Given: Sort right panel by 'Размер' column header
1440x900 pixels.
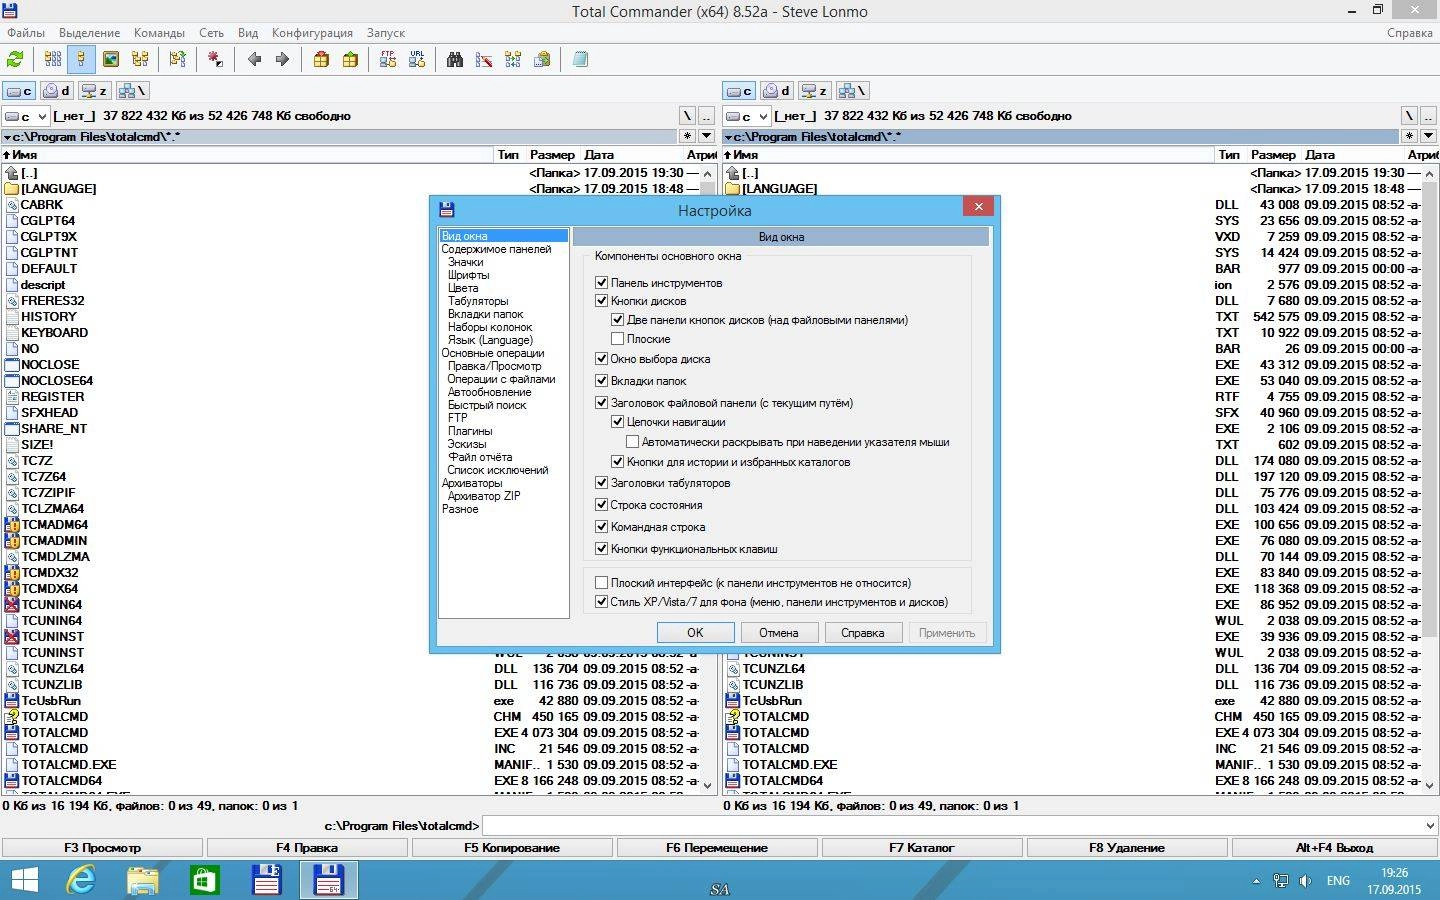Looking at the screenshot, I should point(1273,155).
